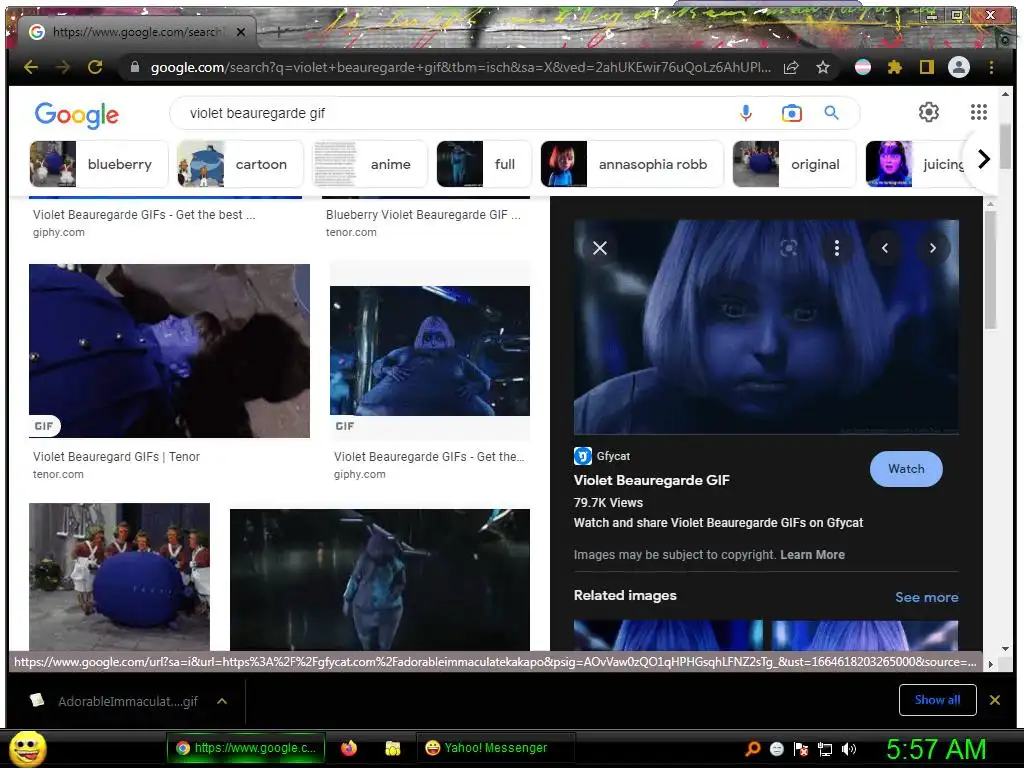Click the tray volume speaker icon
Image resolution: width=1024 pixels, height=768 pixels.
click(x=848, y=749)
